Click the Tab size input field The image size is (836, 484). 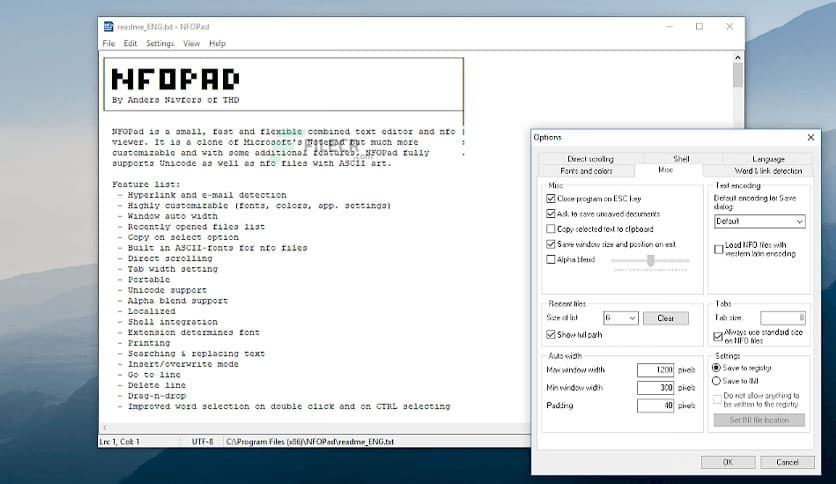click(783, 318)
